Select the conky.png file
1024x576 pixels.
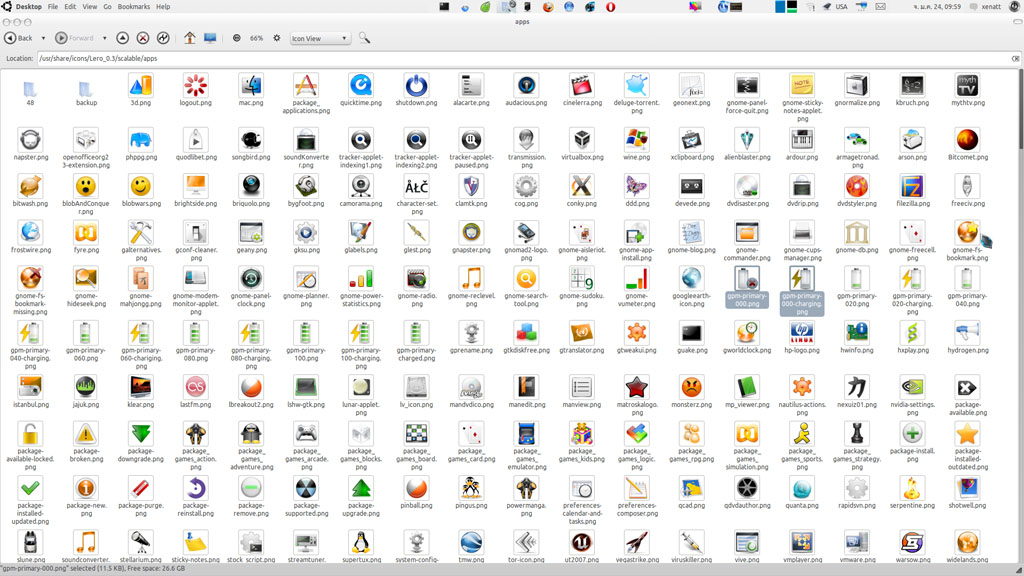[581, 191]
